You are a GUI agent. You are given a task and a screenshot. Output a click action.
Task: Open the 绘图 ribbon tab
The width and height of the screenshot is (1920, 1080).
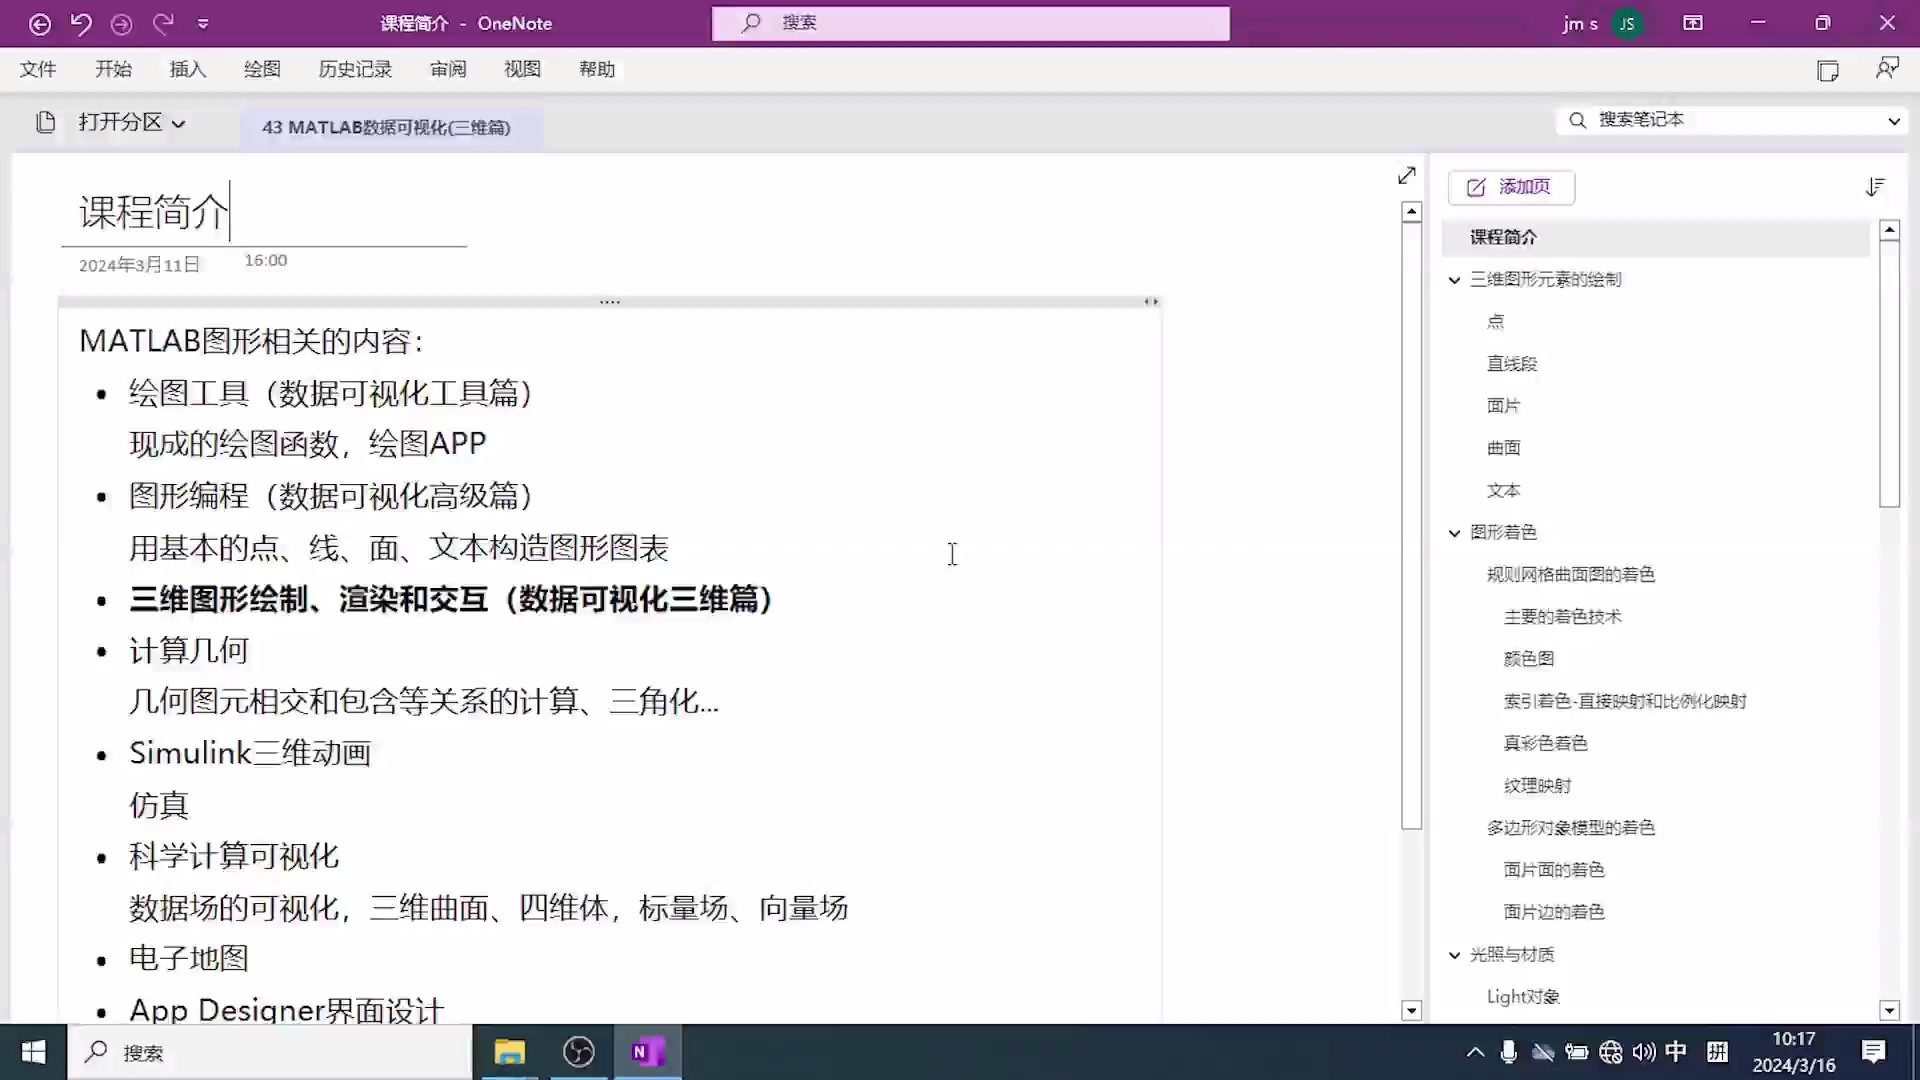261,69
